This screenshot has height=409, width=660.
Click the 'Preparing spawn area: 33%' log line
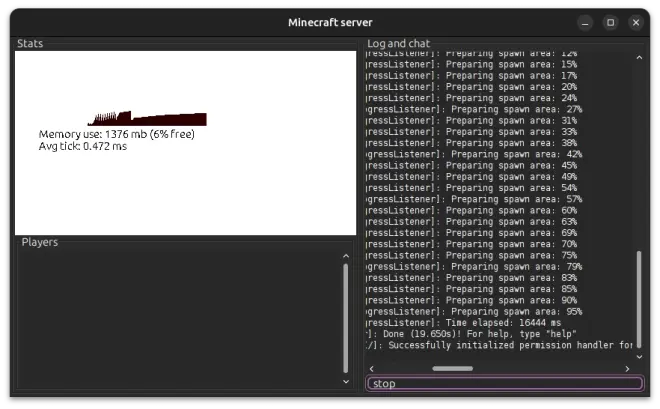(471, 132)
